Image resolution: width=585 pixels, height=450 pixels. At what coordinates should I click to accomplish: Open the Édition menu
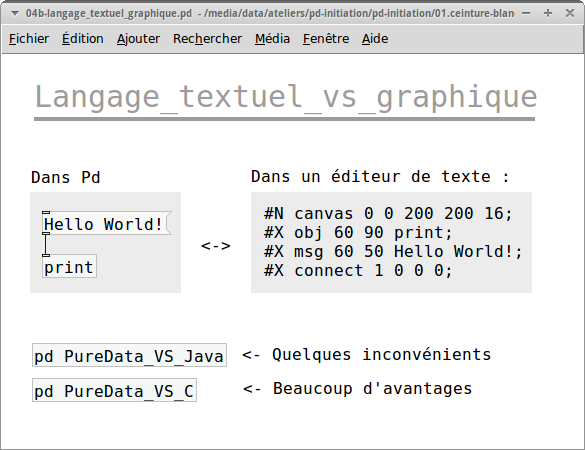tap(82, 39)
